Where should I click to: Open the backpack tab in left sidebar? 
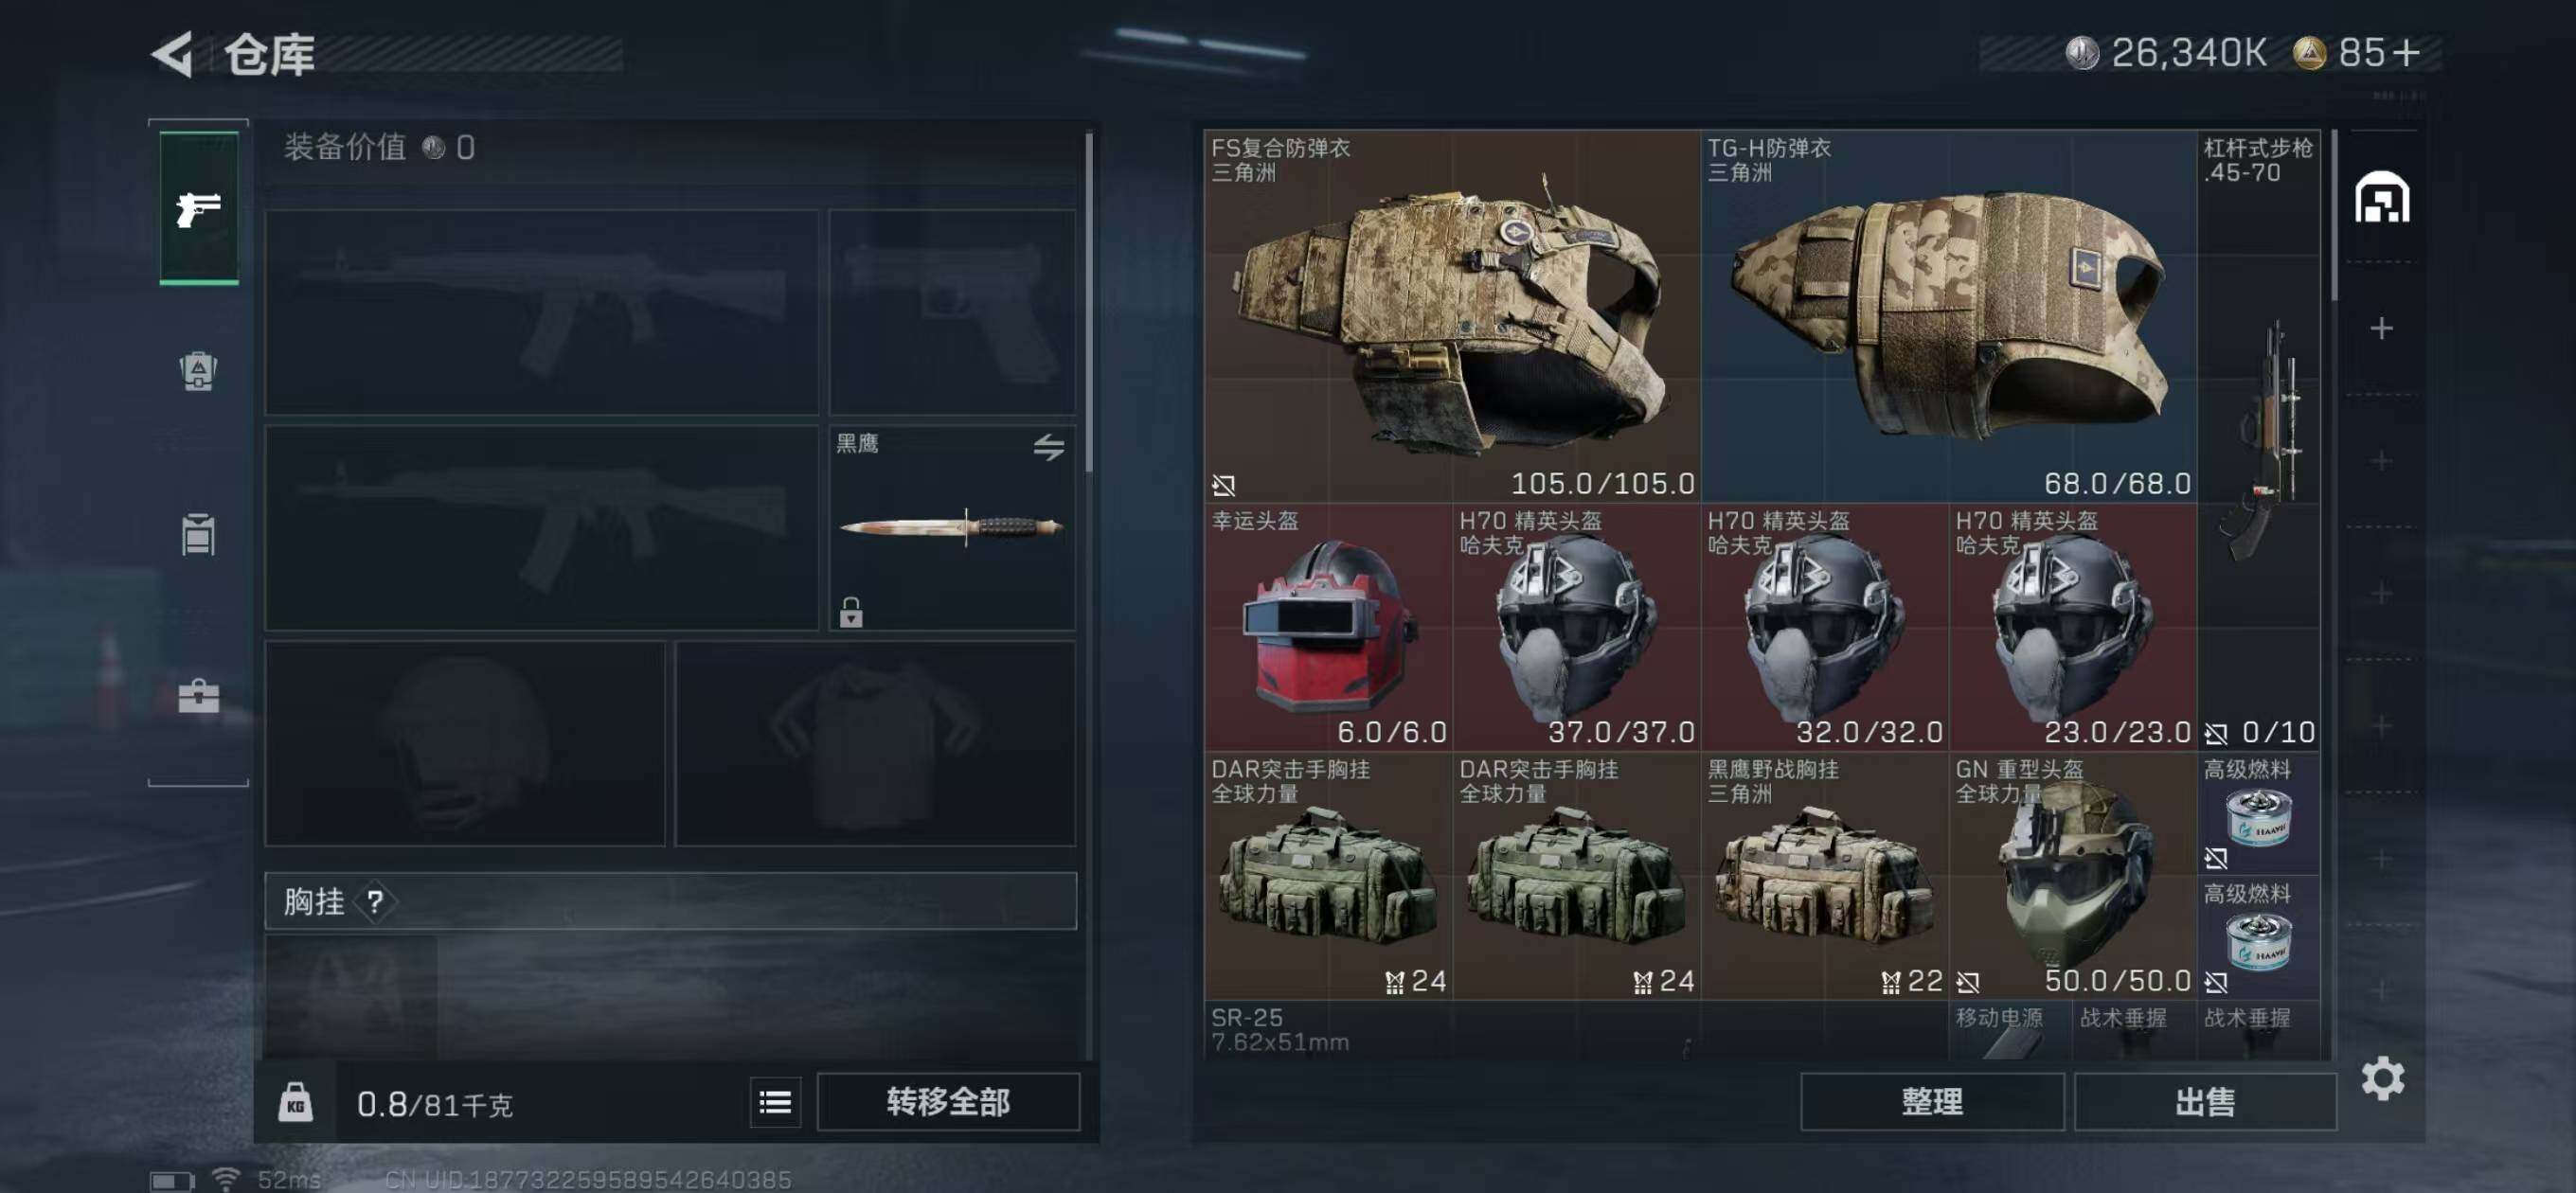(x=198, y=371)
